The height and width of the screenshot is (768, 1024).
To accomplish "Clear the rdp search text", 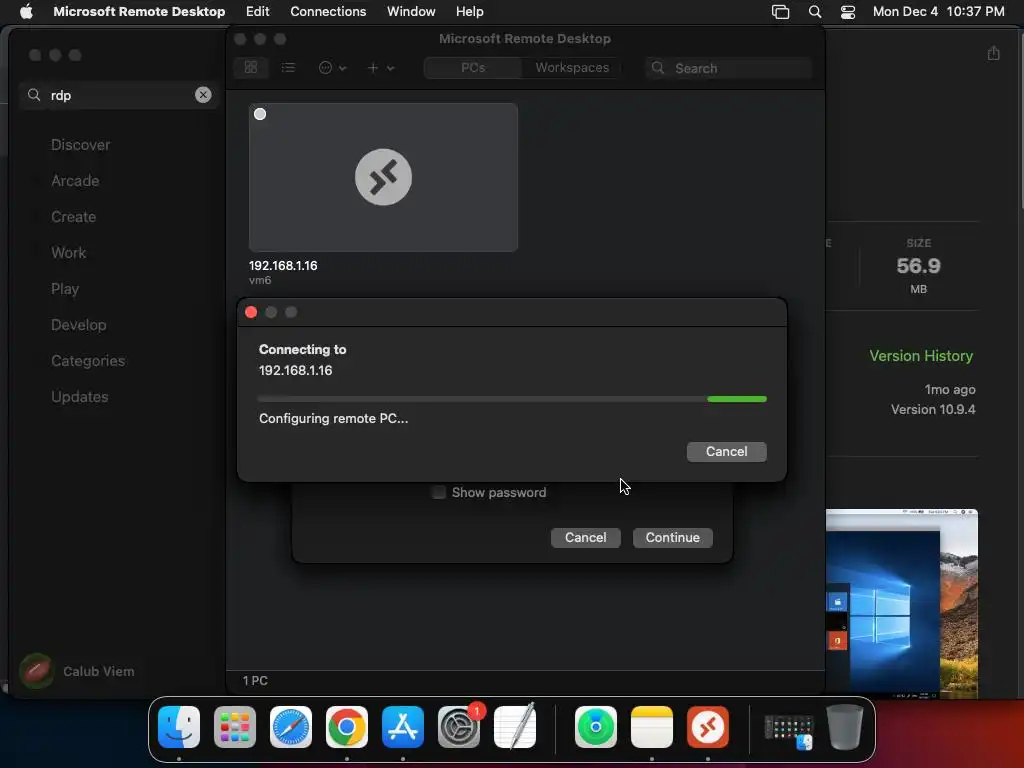I will point(203,95).
